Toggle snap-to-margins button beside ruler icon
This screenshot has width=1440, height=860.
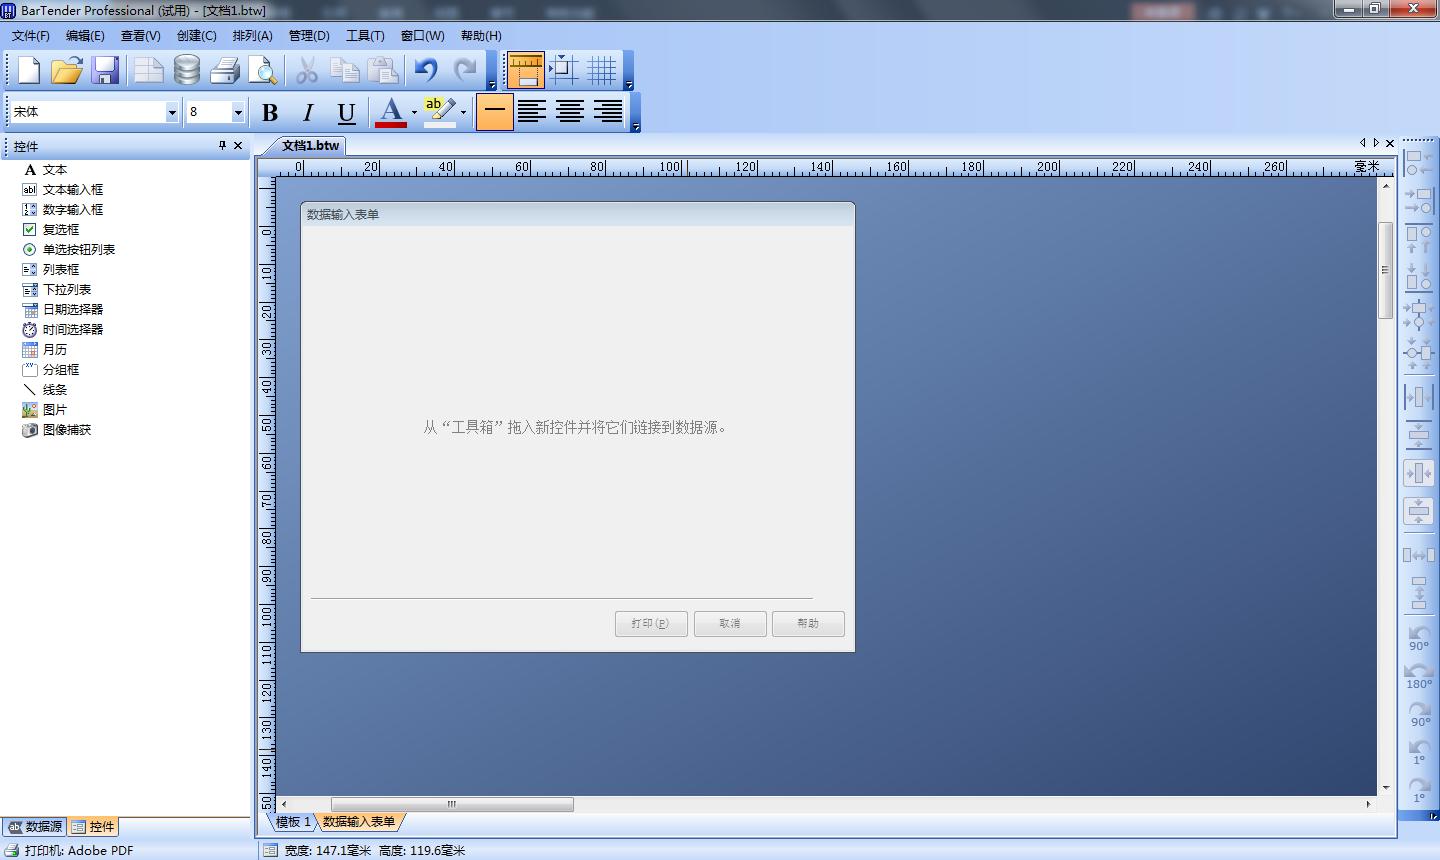tap(564, 70)
